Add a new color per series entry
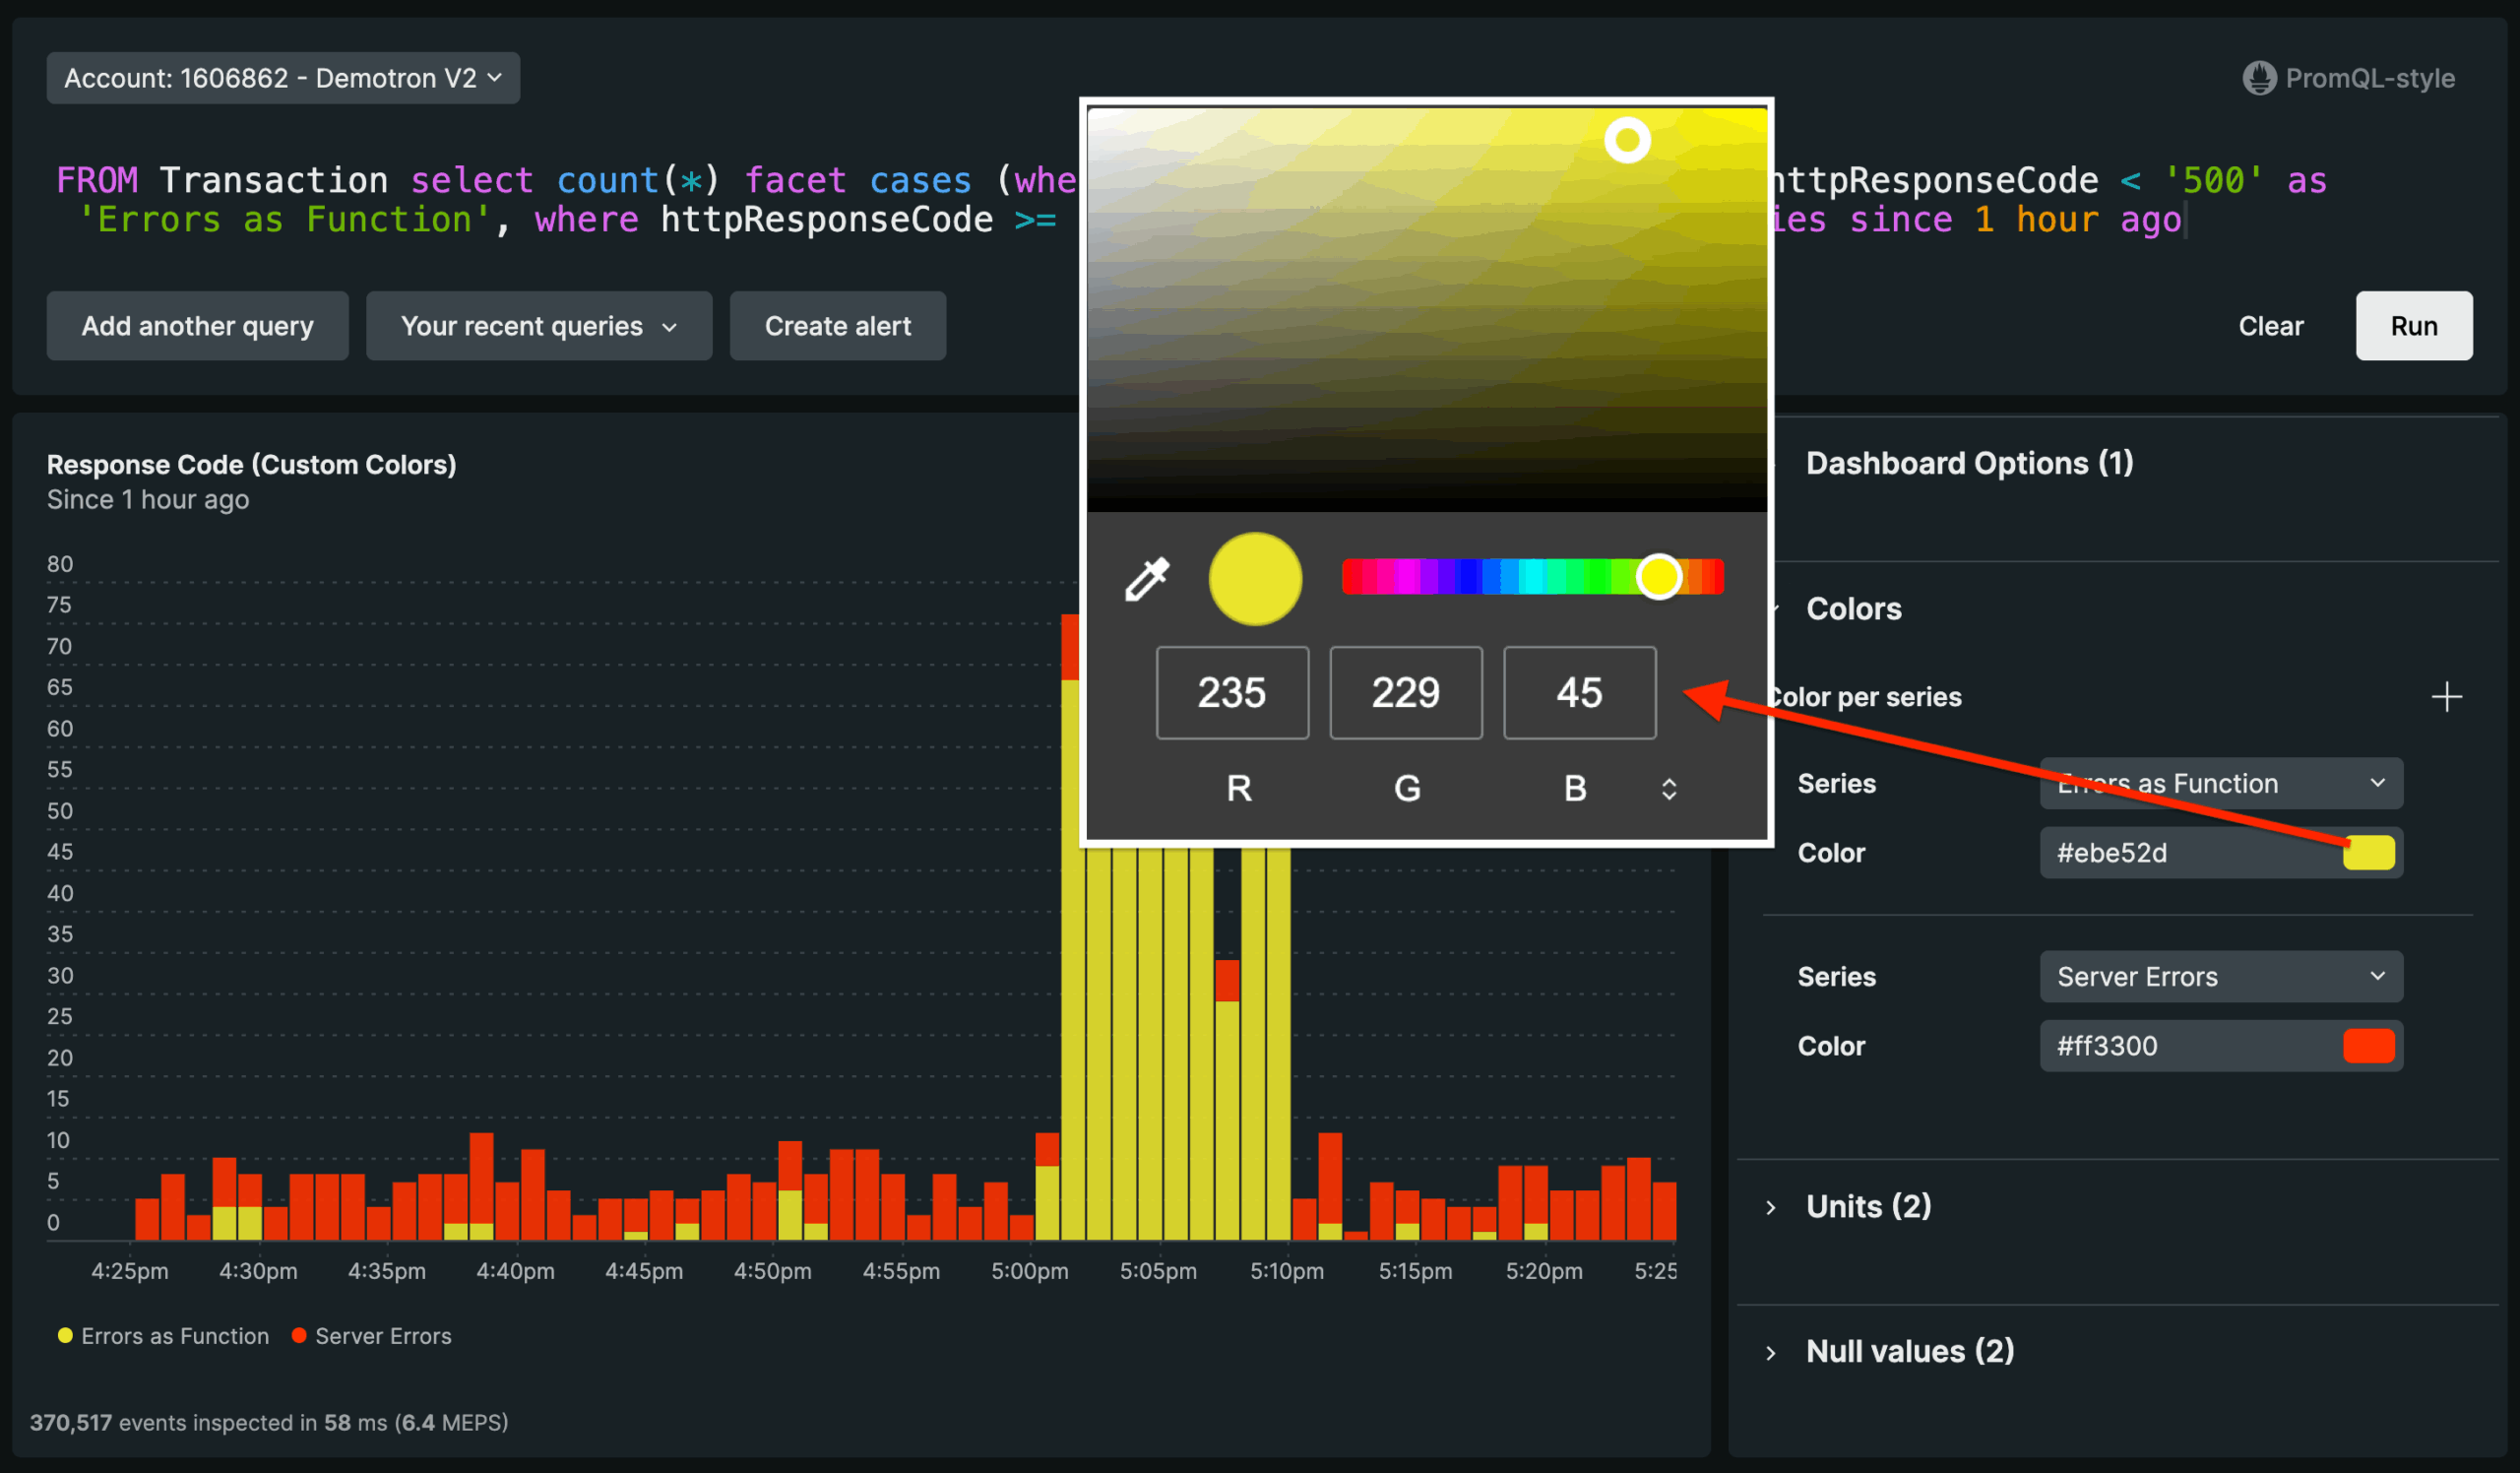 click(2446, 697)
